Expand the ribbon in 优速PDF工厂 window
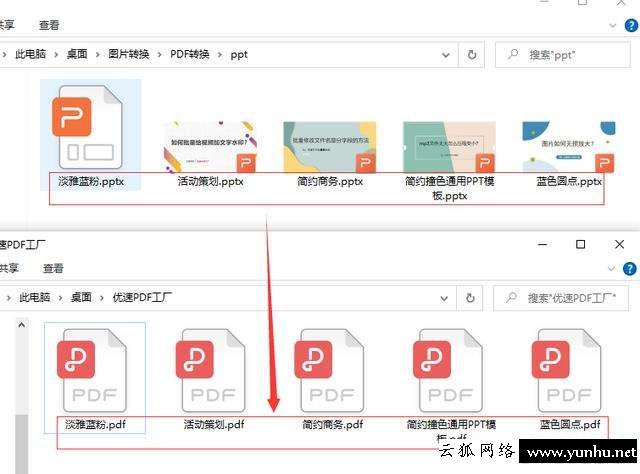The image size is (640, 474). click(611, 269)
